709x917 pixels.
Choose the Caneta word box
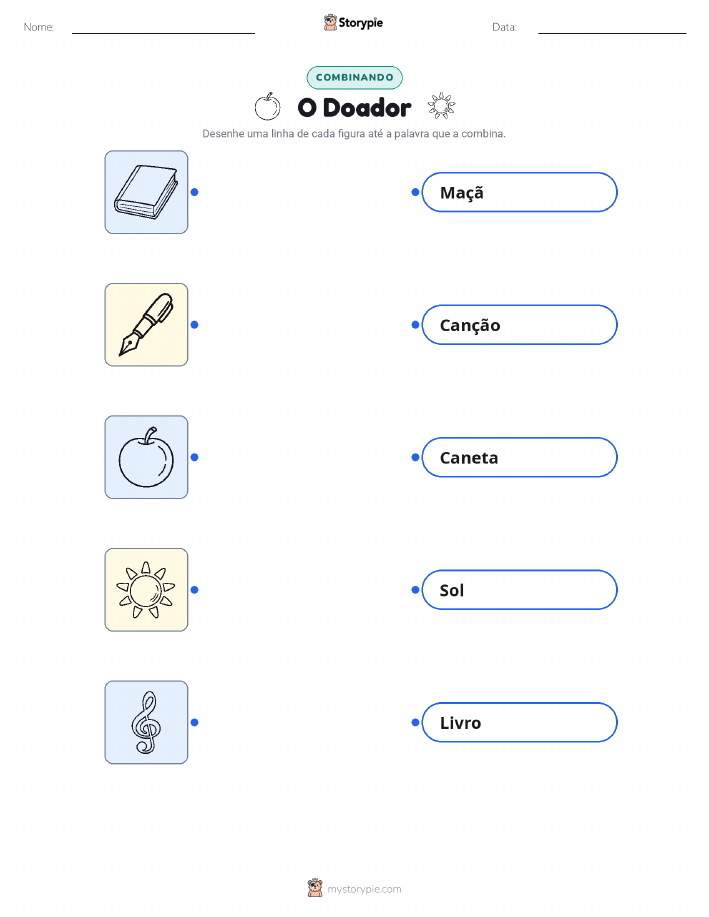point(519,457)
